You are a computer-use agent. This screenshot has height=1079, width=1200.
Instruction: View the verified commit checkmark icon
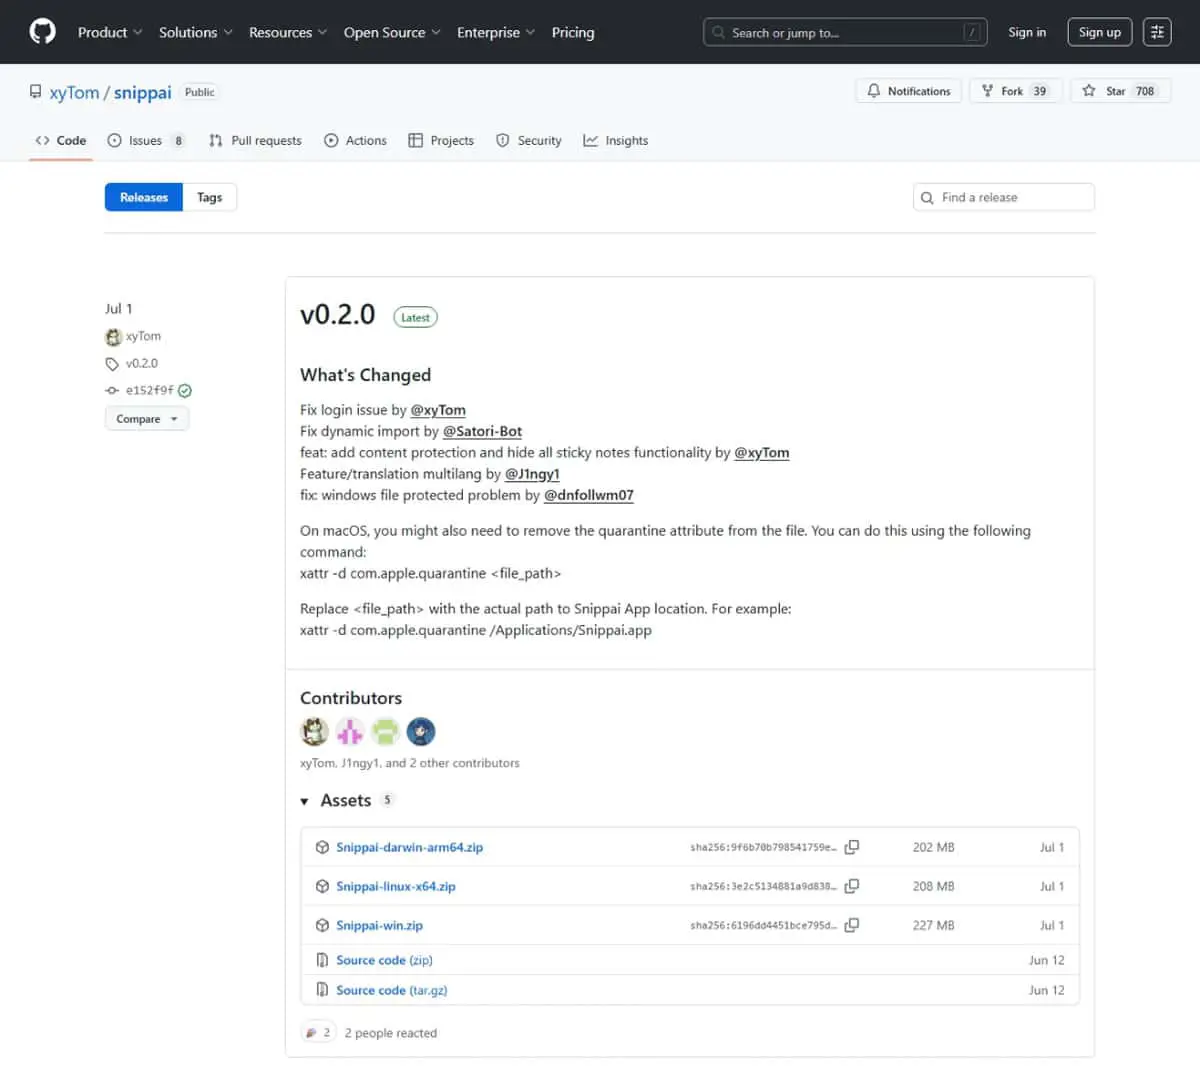pos(185,391)
